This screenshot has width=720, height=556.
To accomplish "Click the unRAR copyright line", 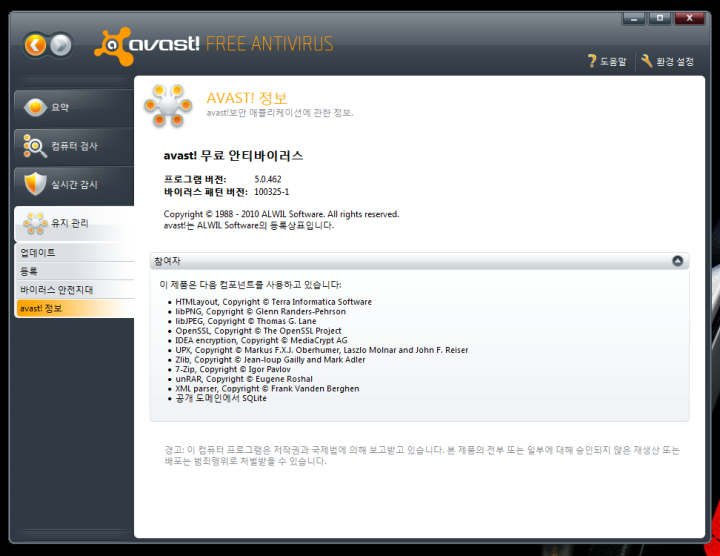I will click(244, 379).
